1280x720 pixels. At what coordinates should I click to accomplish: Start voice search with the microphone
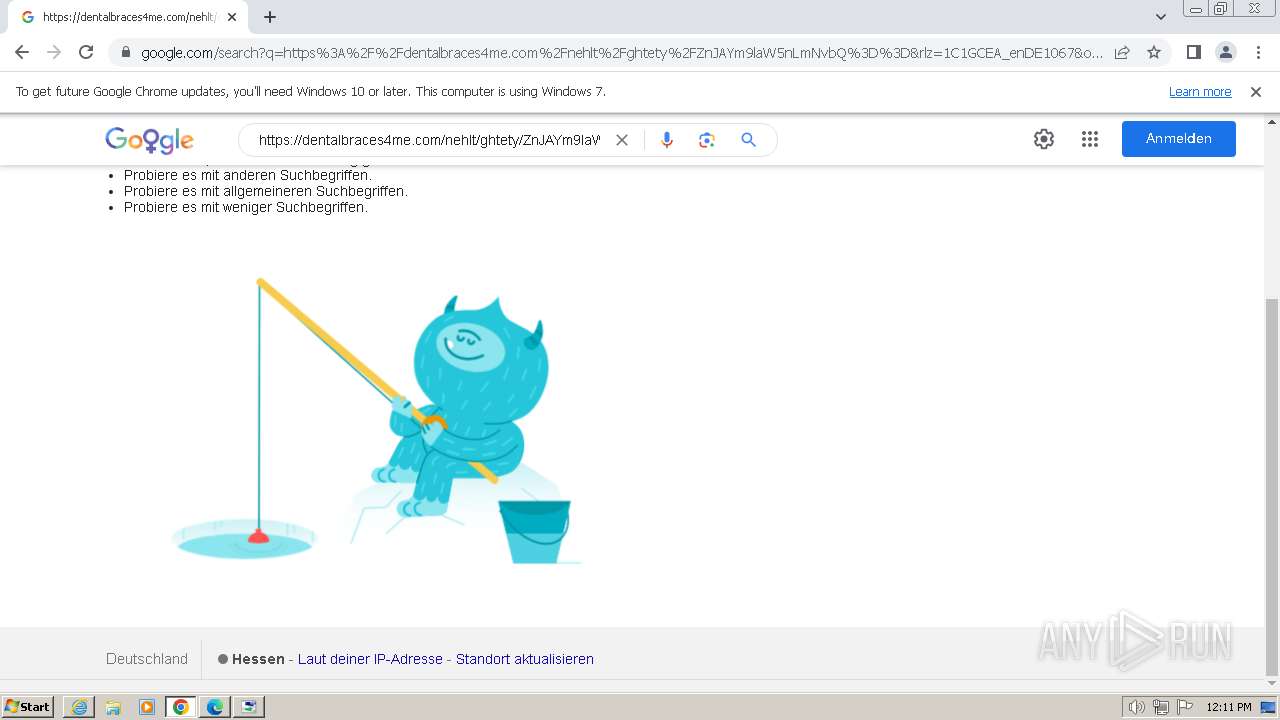[667, 140]
